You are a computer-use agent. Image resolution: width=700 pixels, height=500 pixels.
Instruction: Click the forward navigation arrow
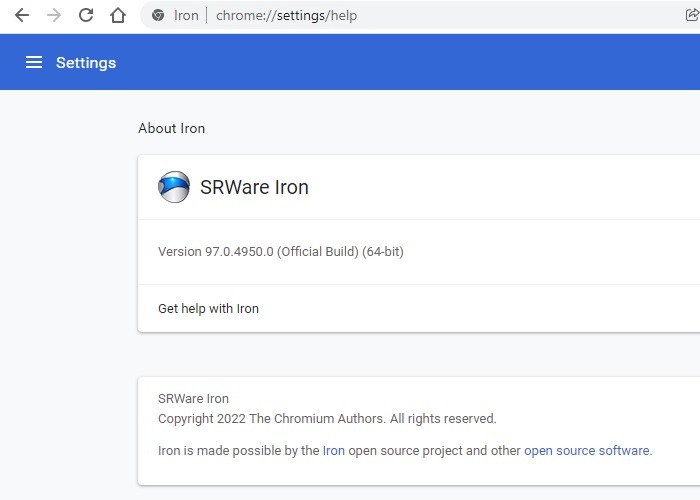coord(54,15)
